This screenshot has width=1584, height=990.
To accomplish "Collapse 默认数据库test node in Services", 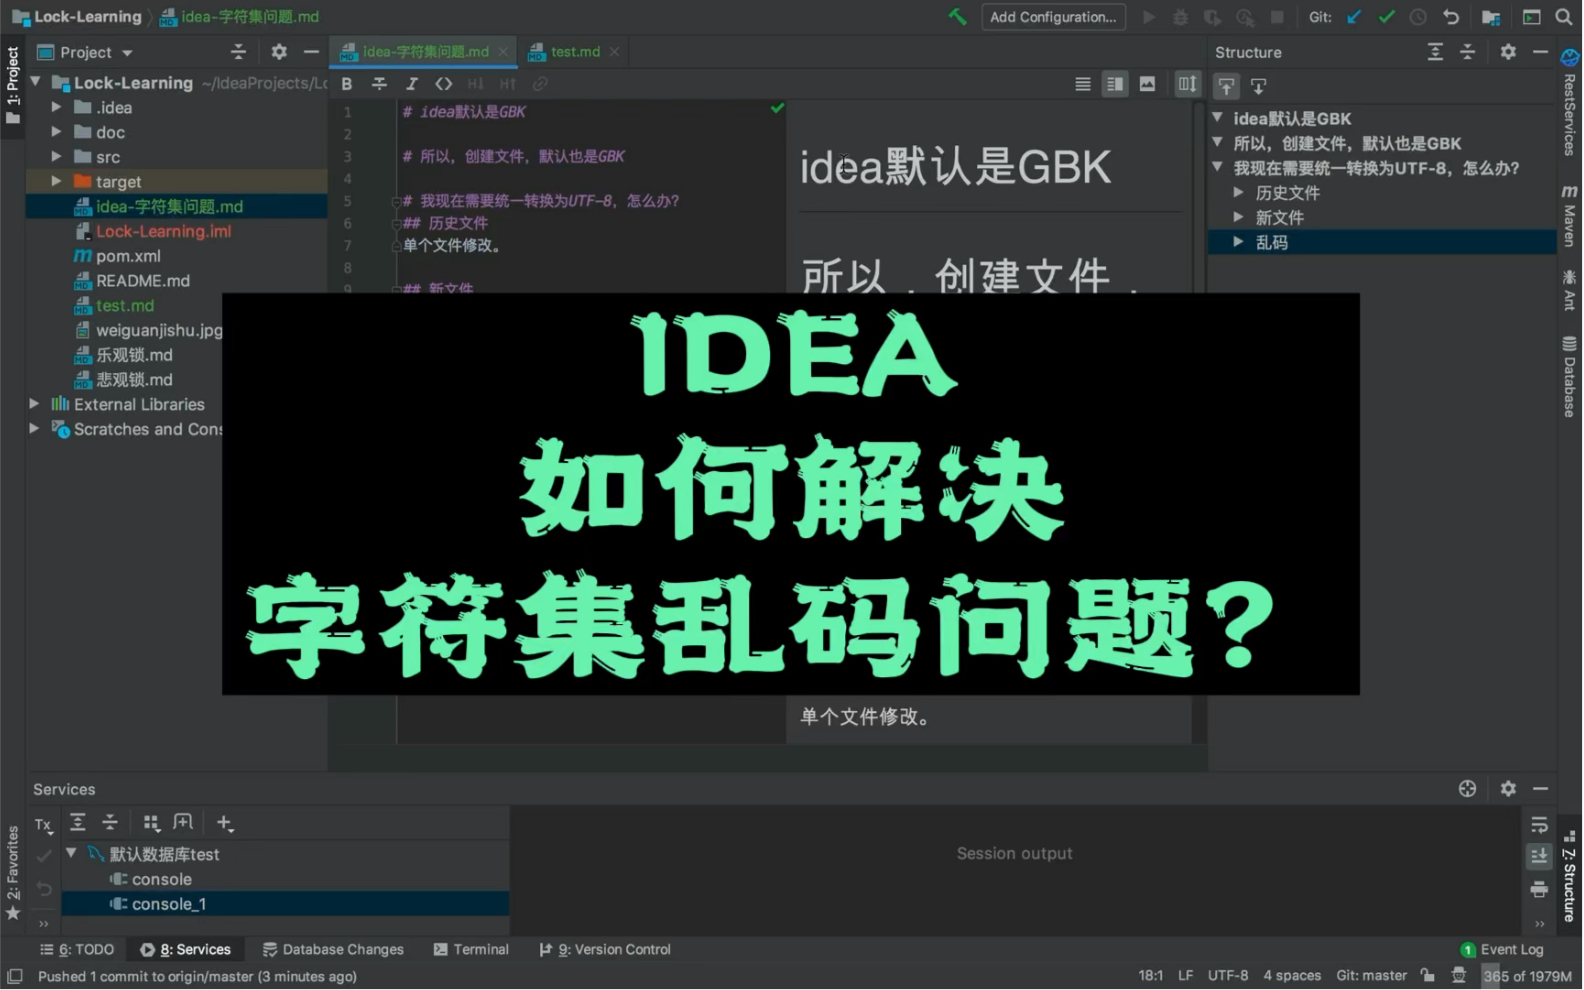I will coord(71,854).
